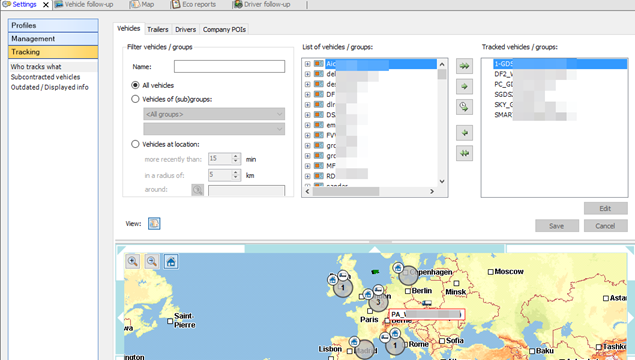The width and height of the screenshot is (635, 360).
Task: Expand the DS group in vehicle list
Action: click(x=307, y=115)
